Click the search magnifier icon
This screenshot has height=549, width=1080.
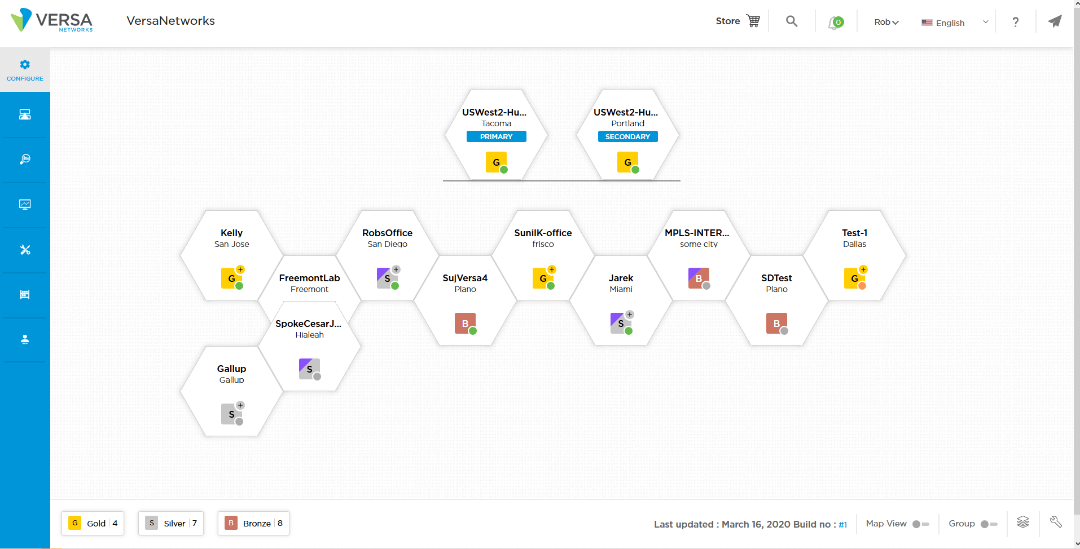[792, 21]
